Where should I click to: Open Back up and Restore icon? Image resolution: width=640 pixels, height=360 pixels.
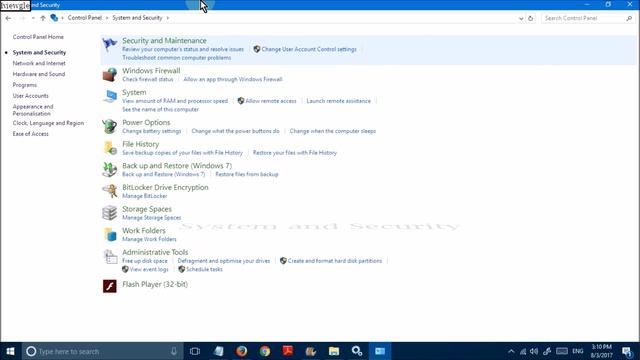(x=109, y=169)
